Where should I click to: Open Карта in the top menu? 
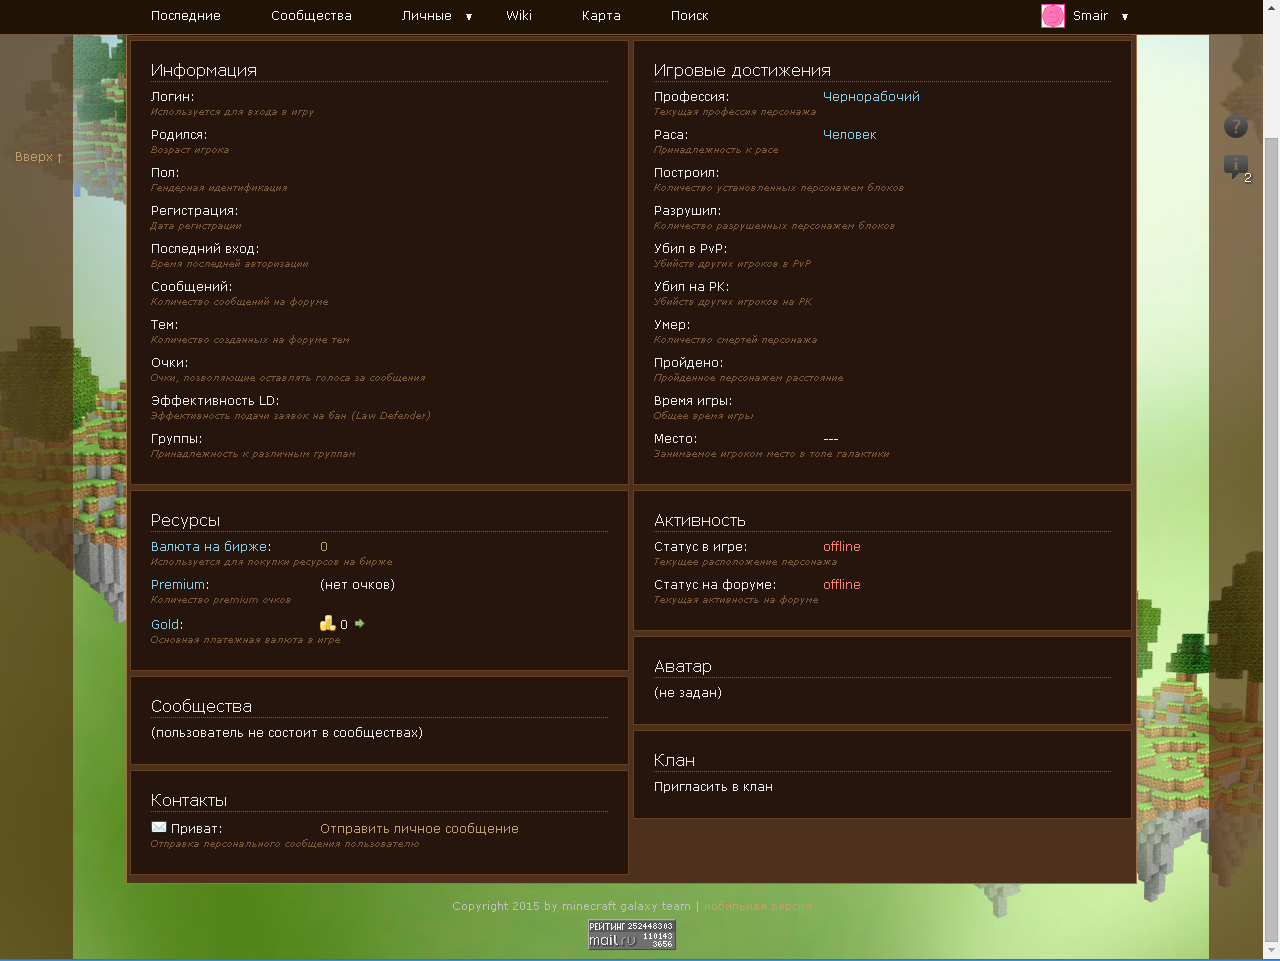point(601,16)
